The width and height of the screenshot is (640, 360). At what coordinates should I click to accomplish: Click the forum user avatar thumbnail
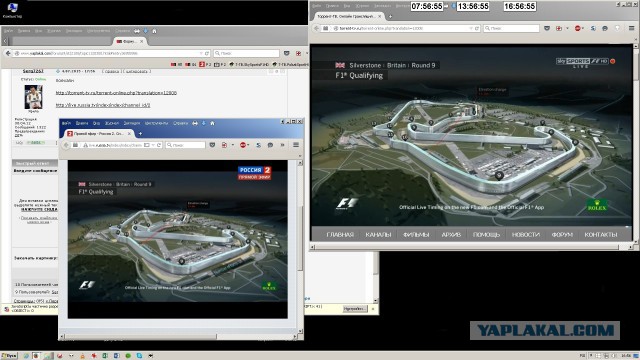point(33,97)
